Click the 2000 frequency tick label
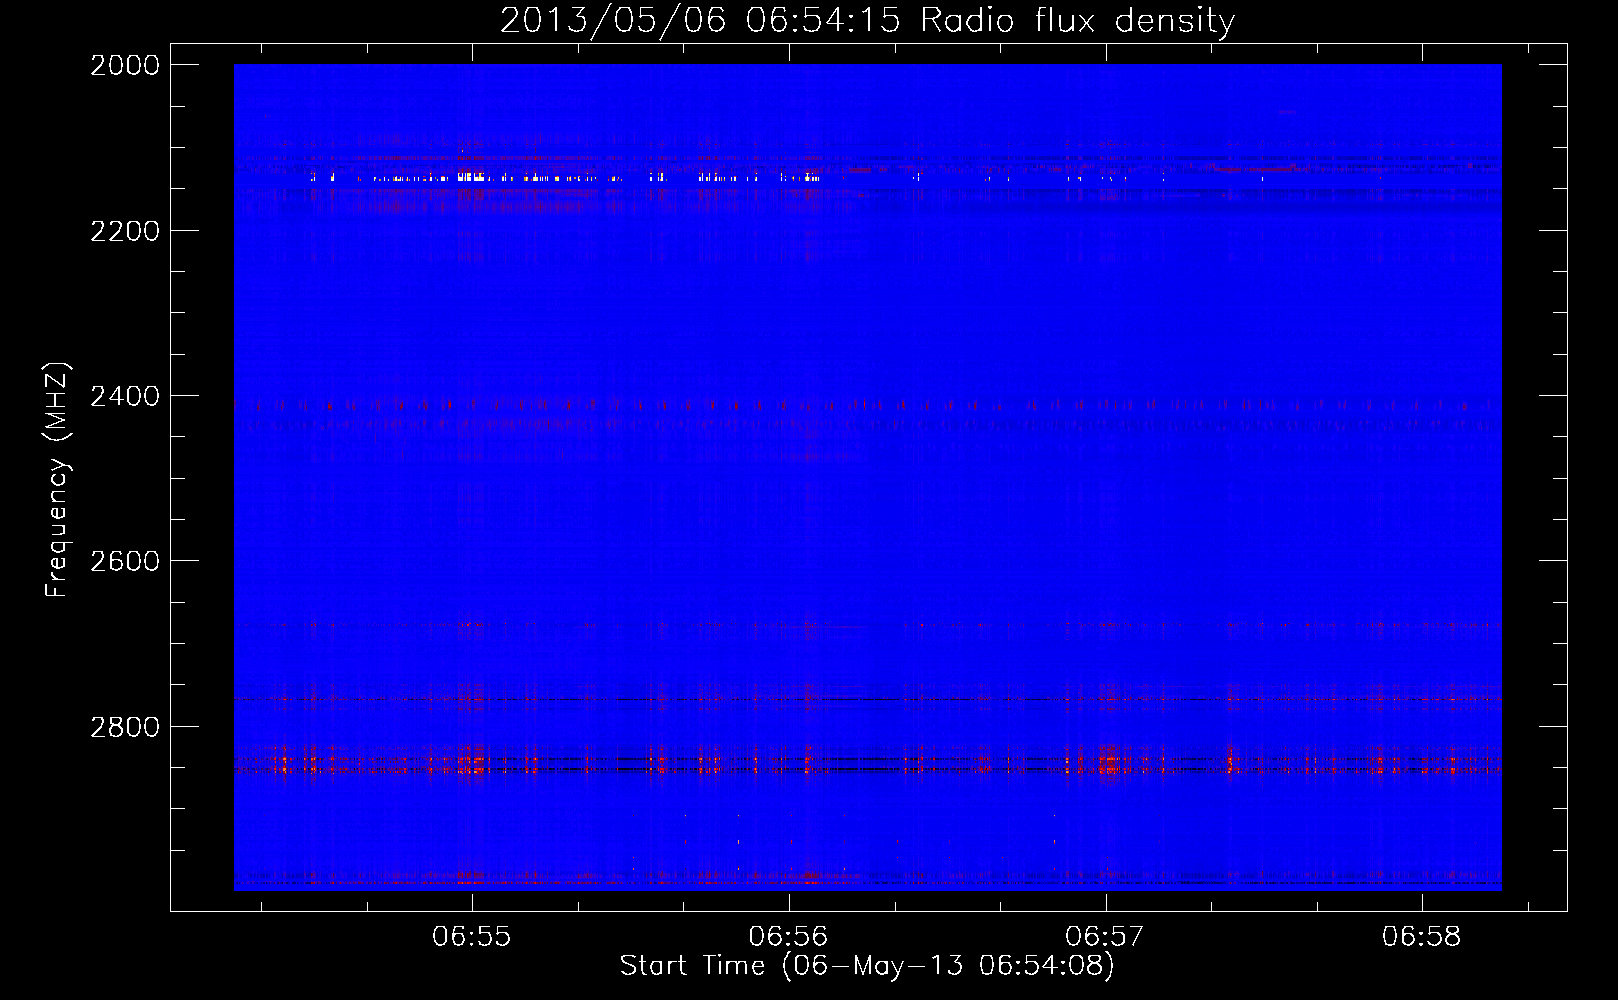 [125, 65]
